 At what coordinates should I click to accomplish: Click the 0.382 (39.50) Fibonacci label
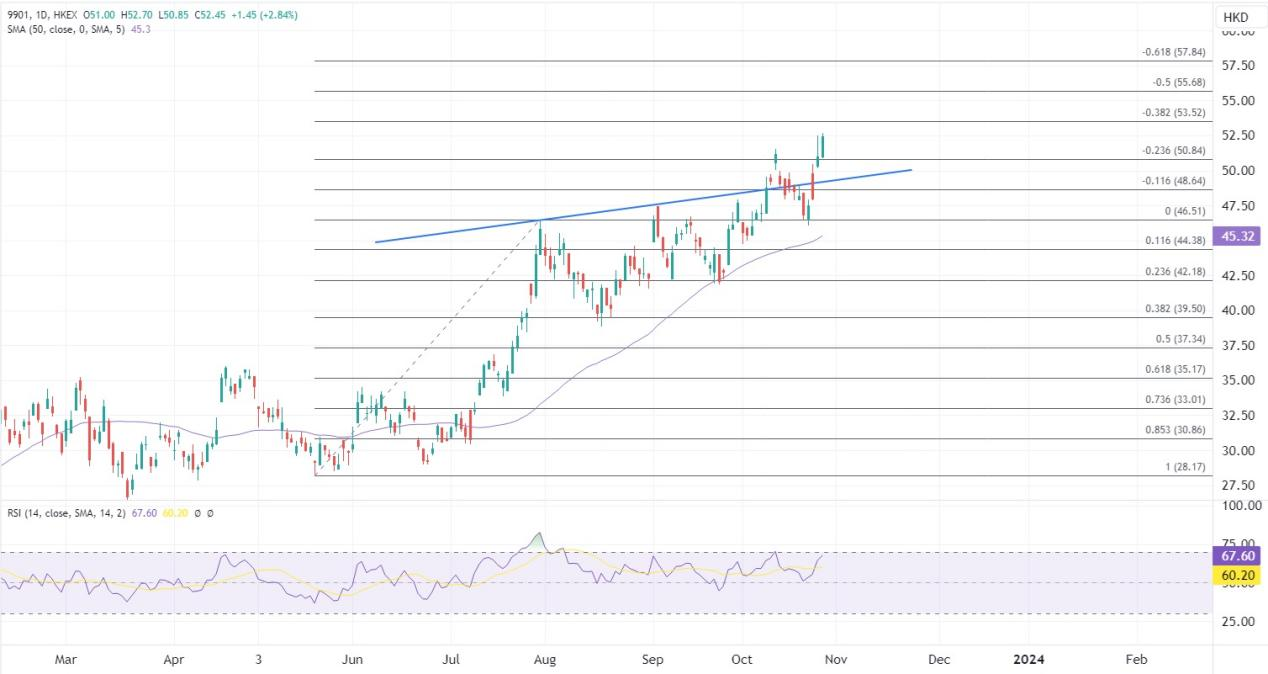[x=1175, y=309]
